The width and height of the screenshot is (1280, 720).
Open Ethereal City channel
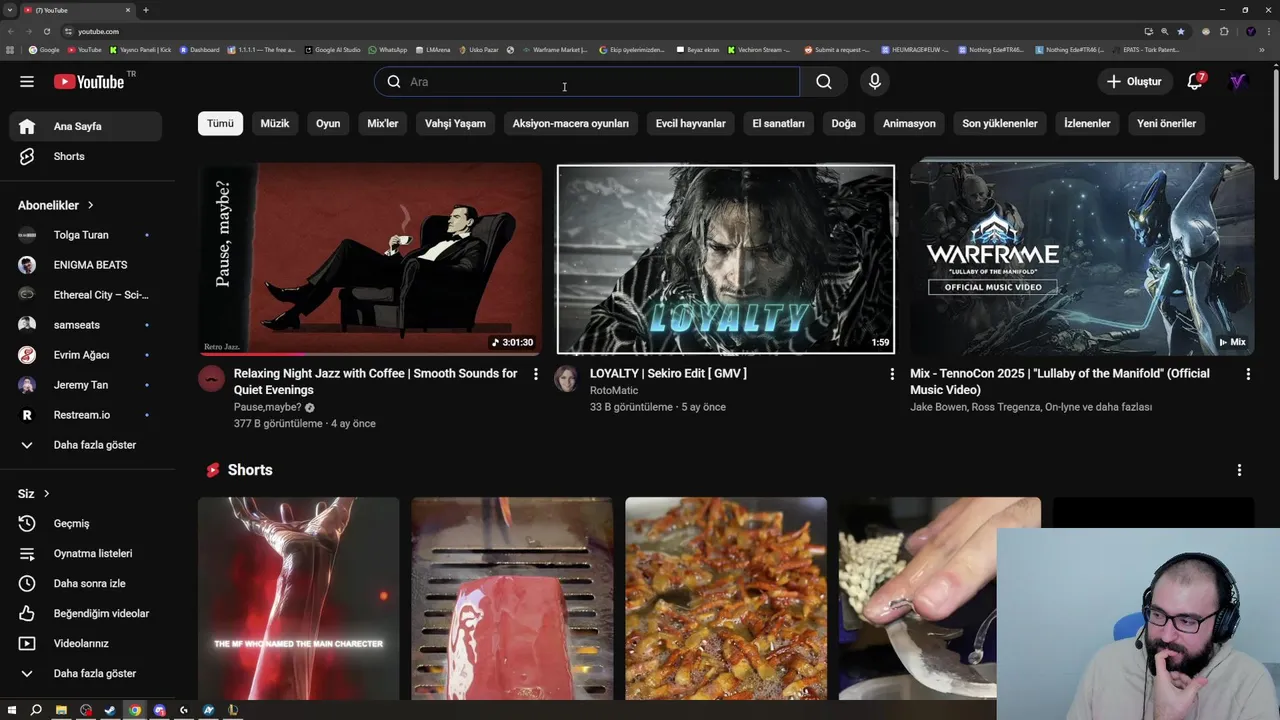[85, 295]
